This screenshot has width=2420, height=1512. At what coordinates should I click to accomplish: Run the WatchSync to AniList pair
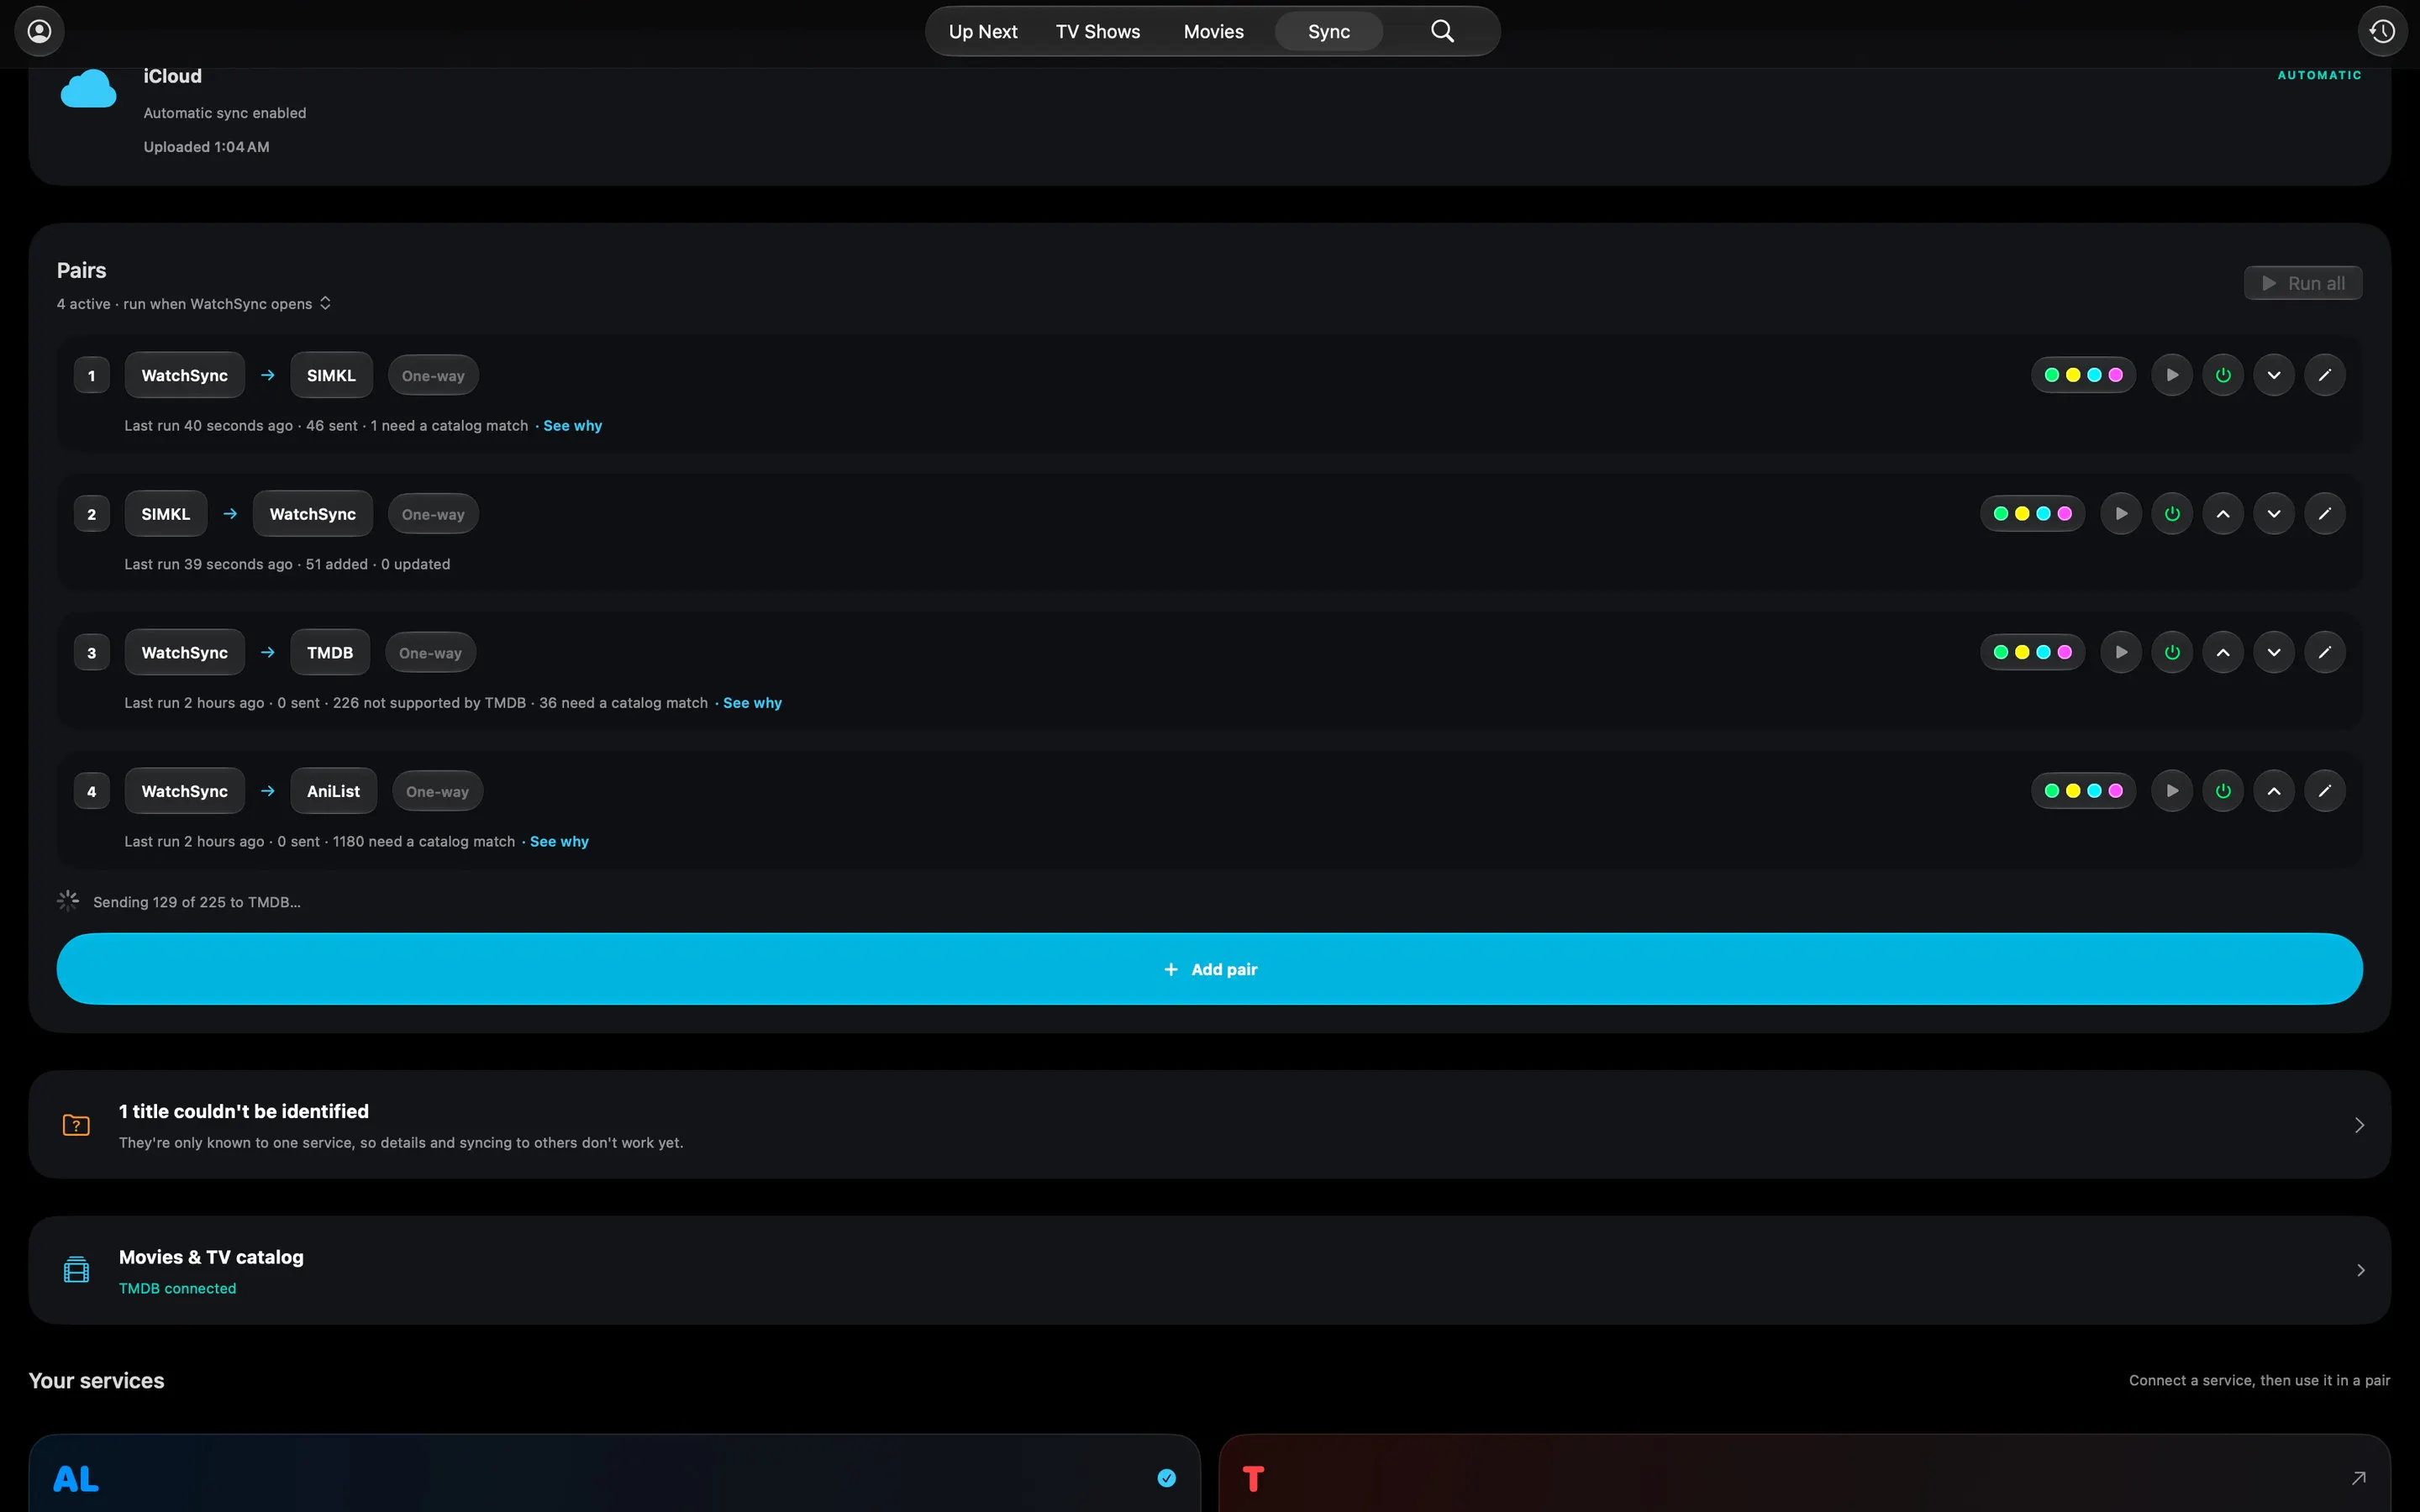click(2171, 791)
